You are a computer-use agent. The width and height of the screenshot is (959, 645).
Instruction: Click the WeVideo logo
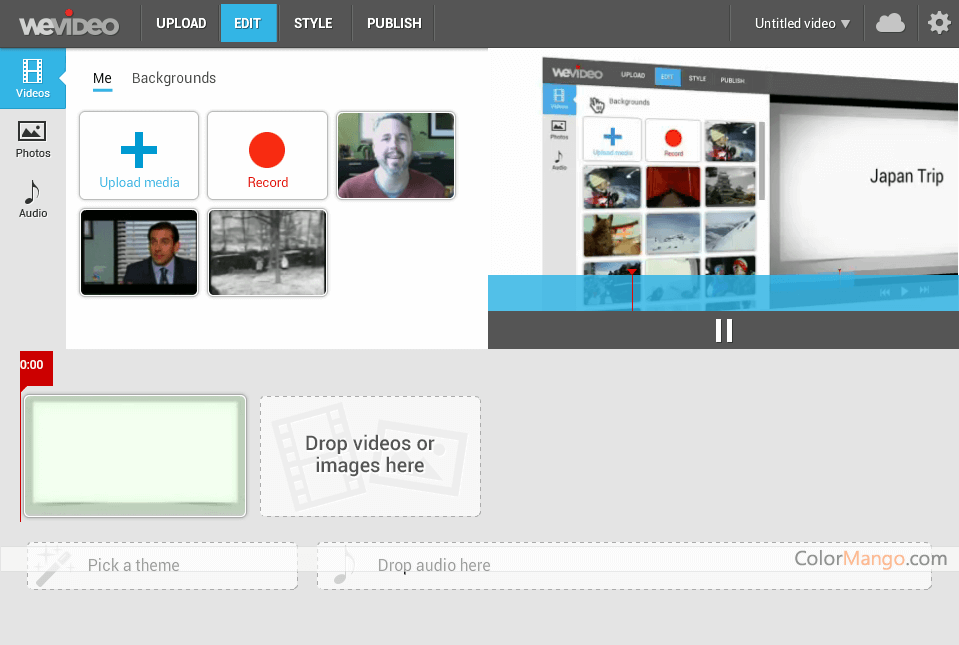click(x=68, y=23)
